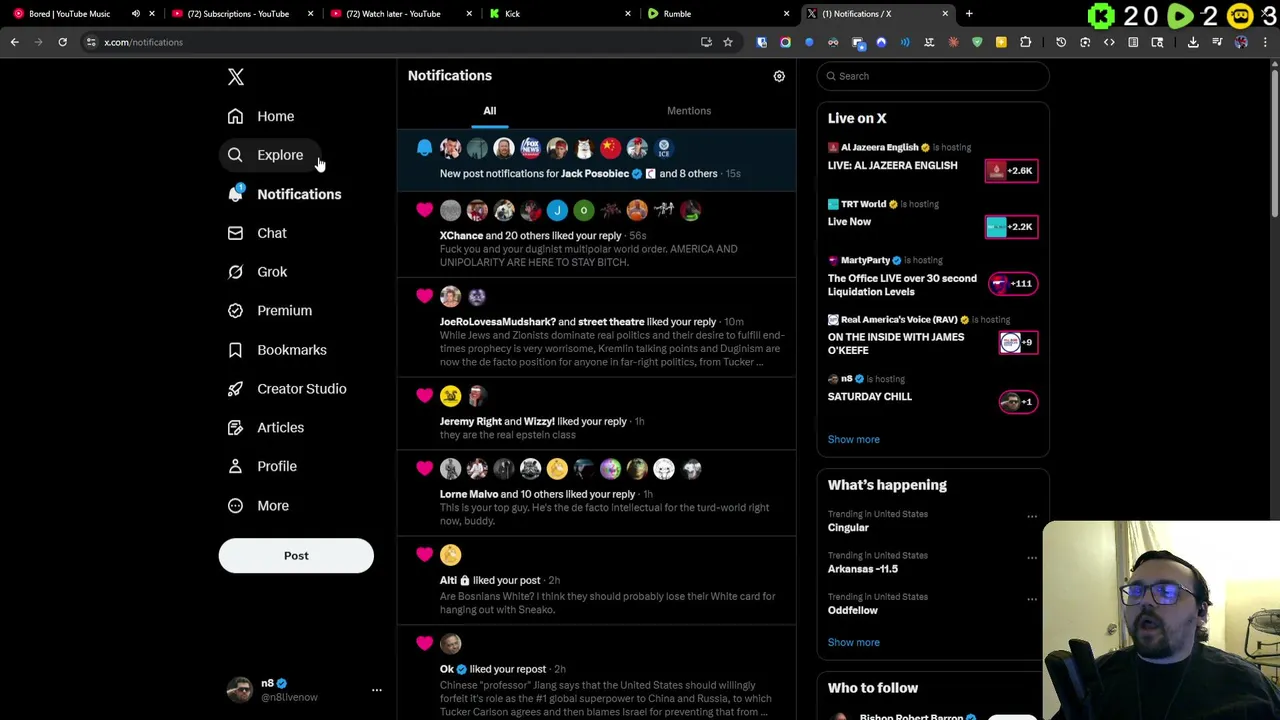Open Grok from the sidebar

pos(257,272)
